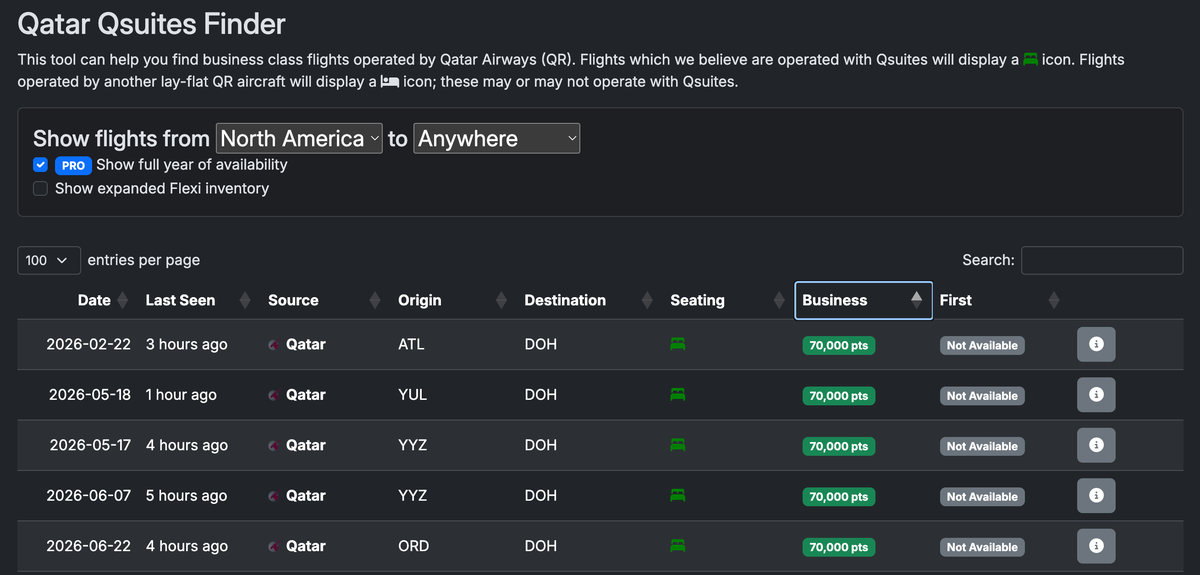The height and width of the screenshot is (575, 1200).
Task: Click 70,000 pts badge in ATL row
Action: 838,345
